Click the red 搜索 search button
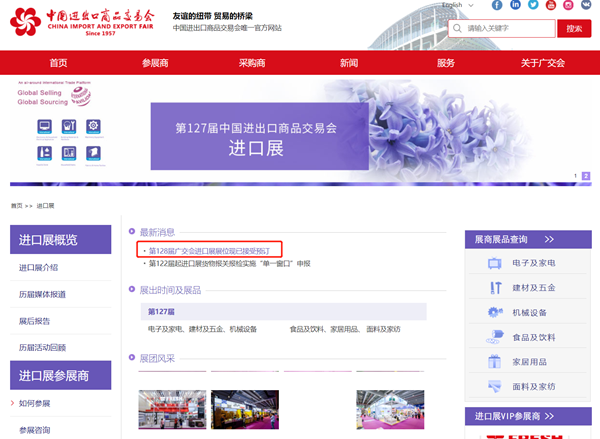Viewport: 600px width, 439px height. click(574, 29)
